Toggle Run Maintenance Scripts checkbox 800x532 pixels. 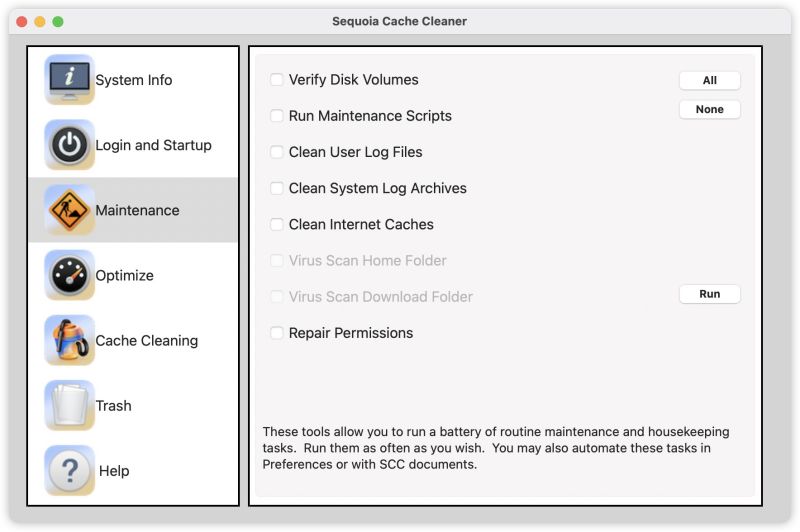coord(277,116)
